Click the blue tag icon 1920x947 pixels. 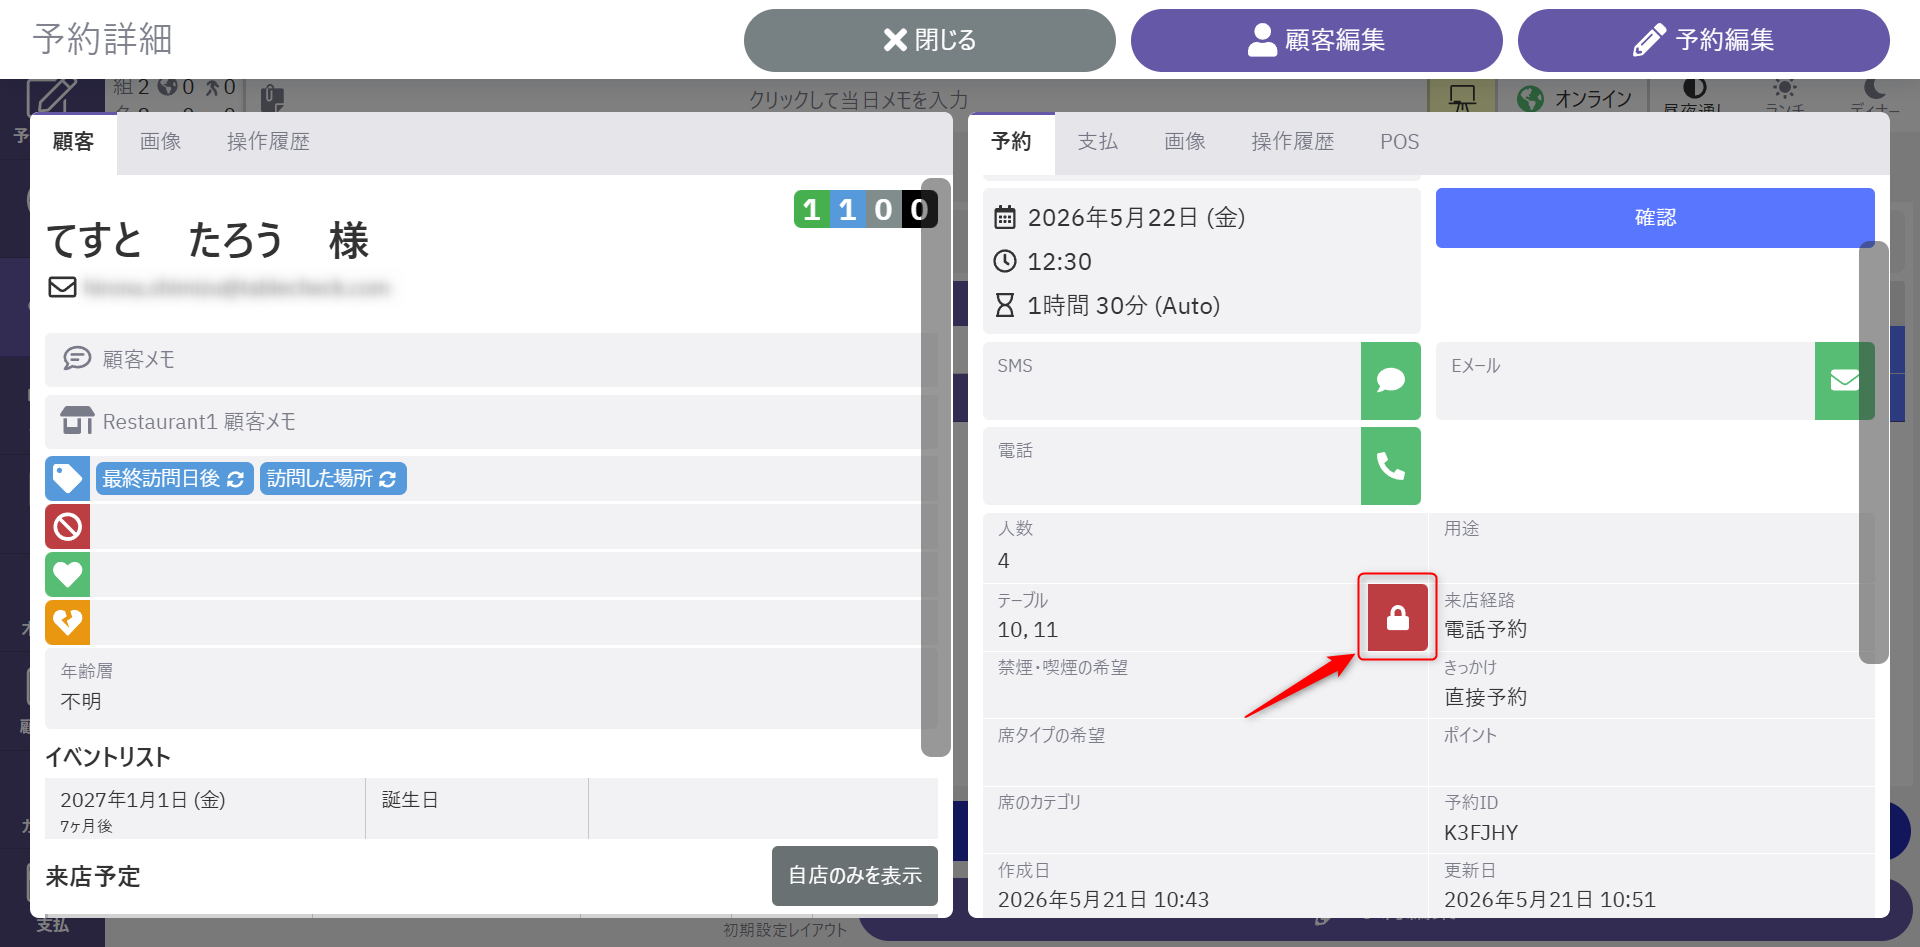pyautogui.click(x=67, y=478)
